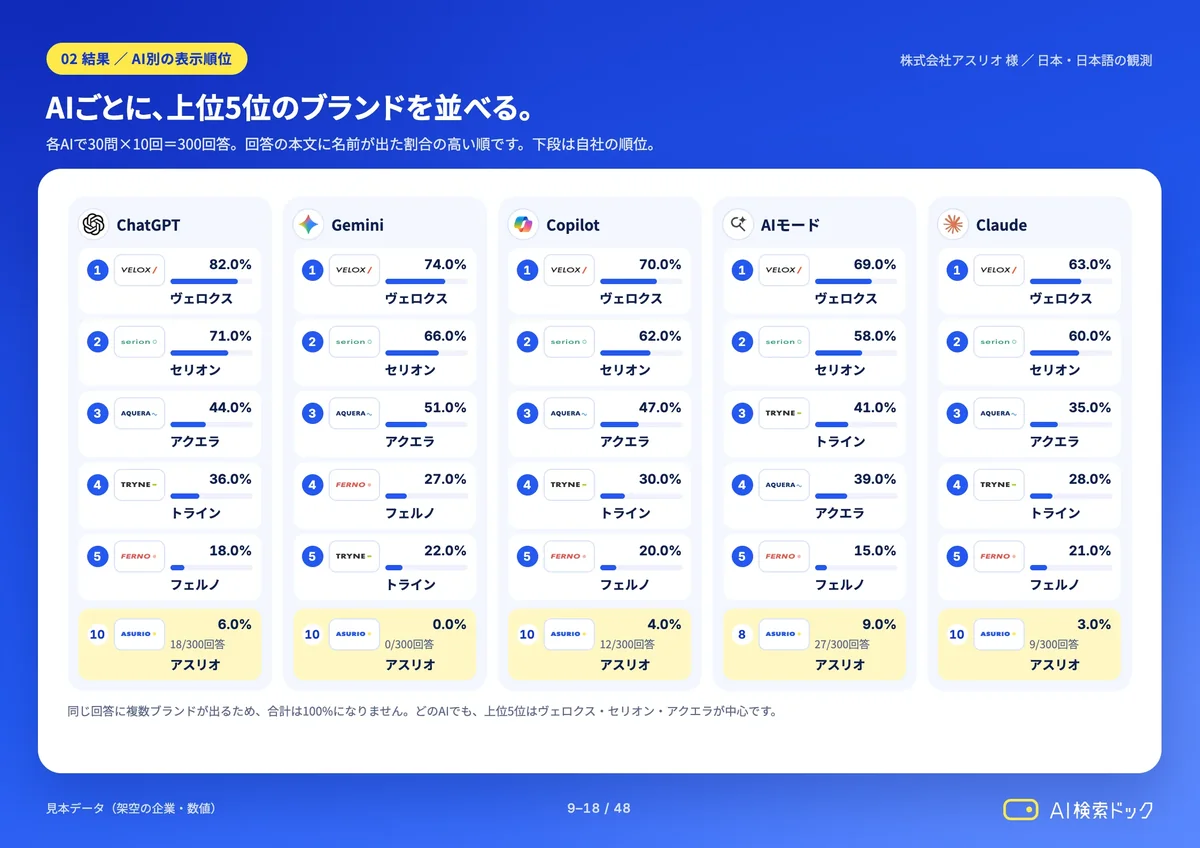Click 27/300回答 in AIモード column
This screenshot has height=848, width=1200.
(x=840, y=645)
